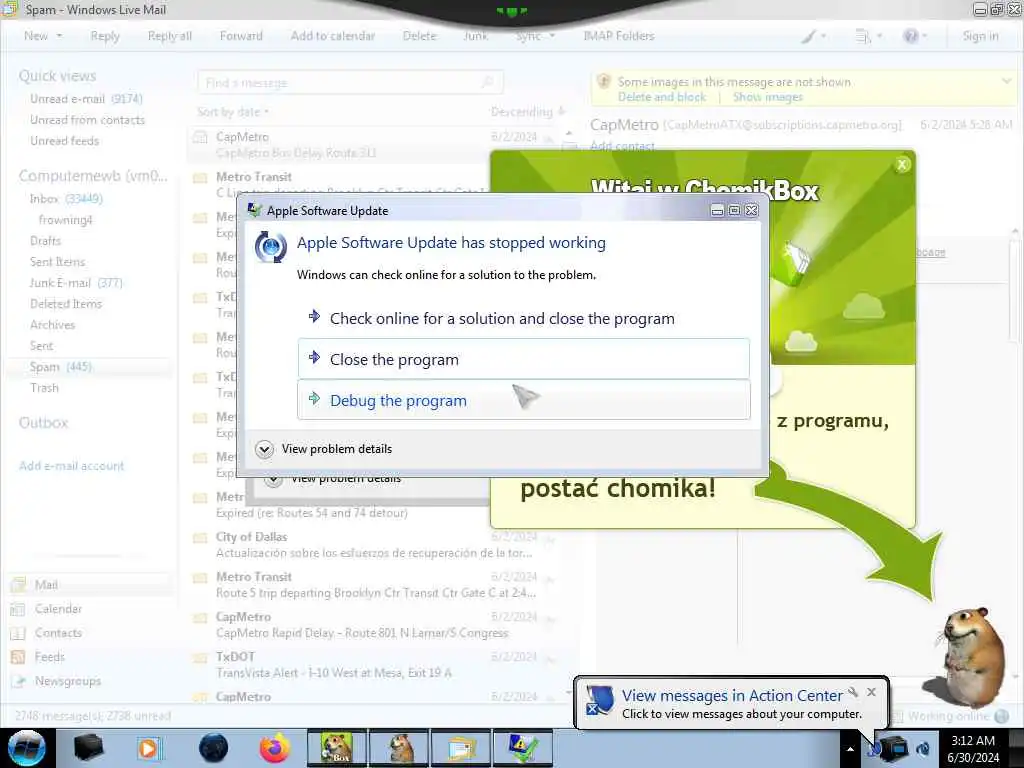1024x768 pixels.
Task: Open the black box taskbar icon
Action: (88, 748)
